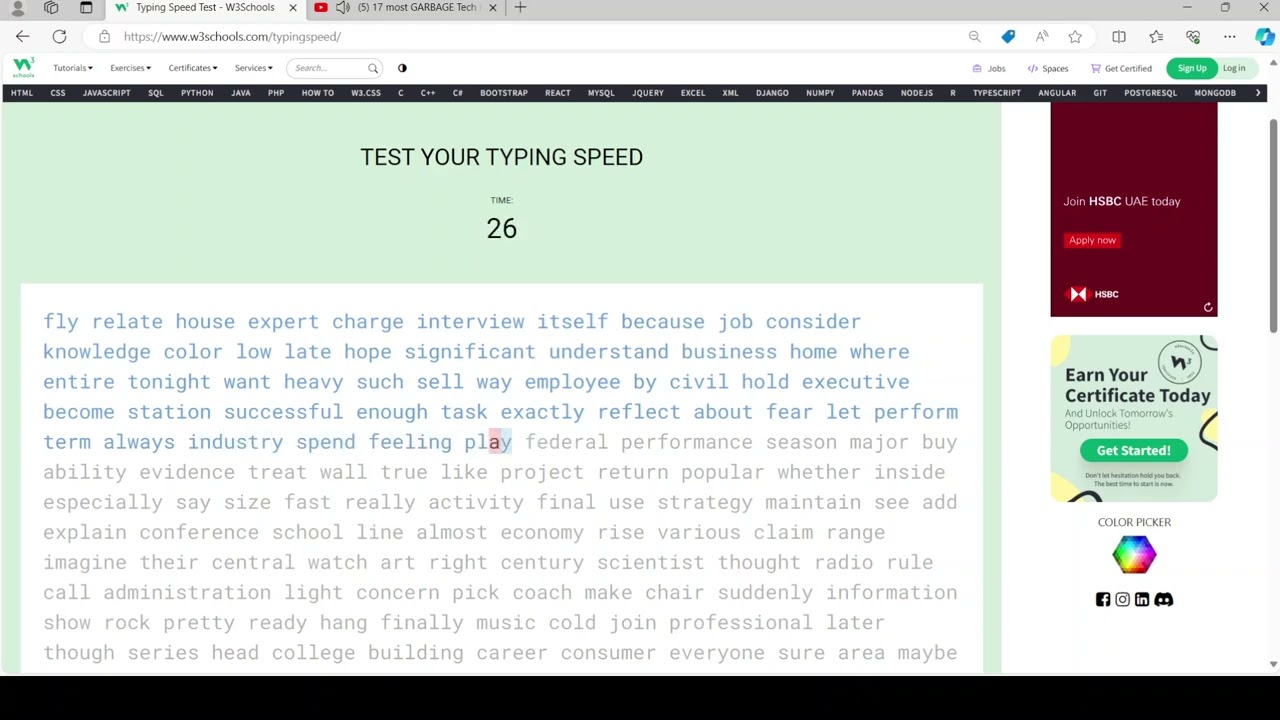The height and width of the screenshot is (720, 1280).
Task: Open the browser zoom magnifier icon
Action: (x=974, y=37)
